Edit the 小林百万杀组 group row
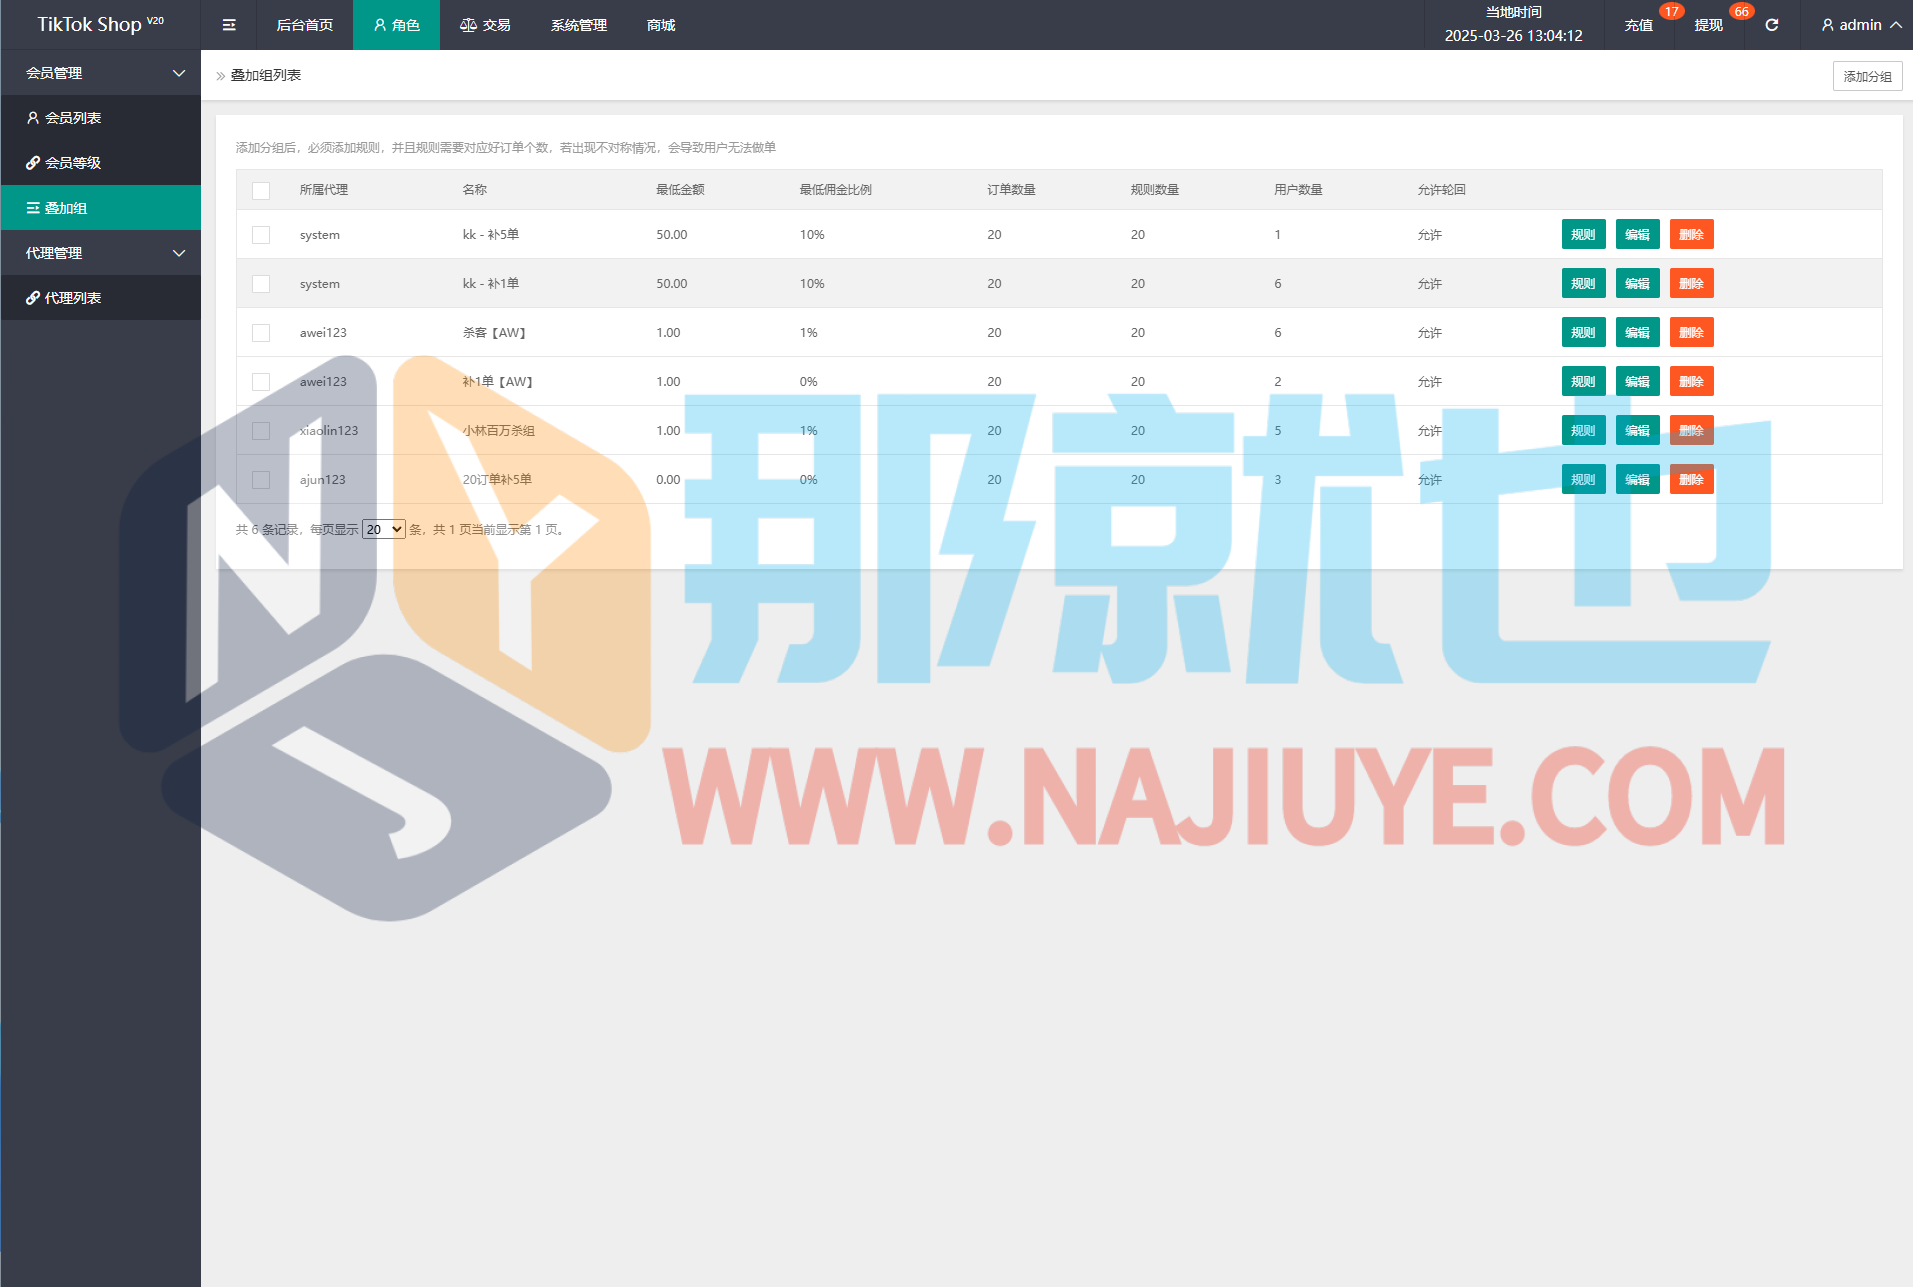The width and height of the screenshot is (1913, 1287). tap(1637, 431)
